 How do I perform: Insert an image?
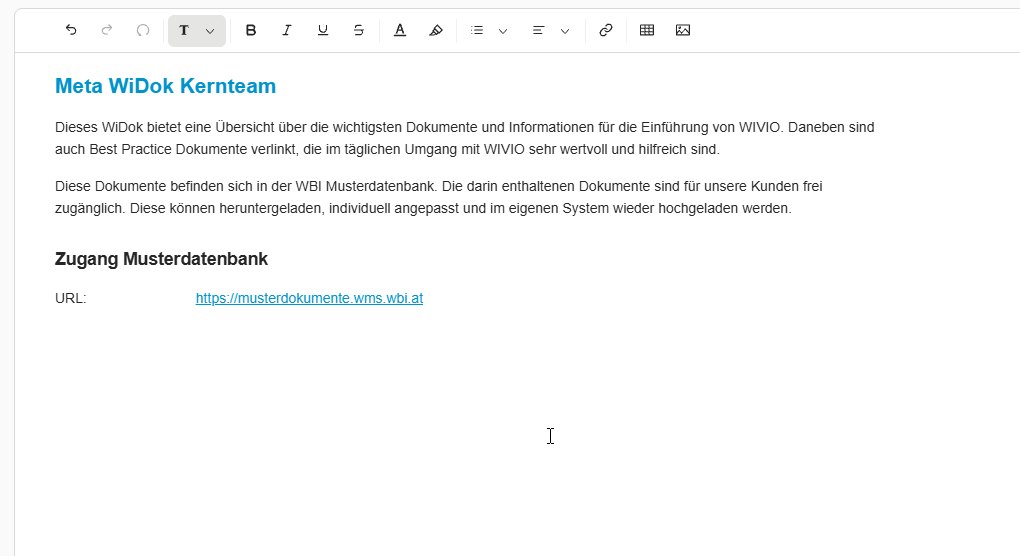pyautogui.click(x=682, y=30)
